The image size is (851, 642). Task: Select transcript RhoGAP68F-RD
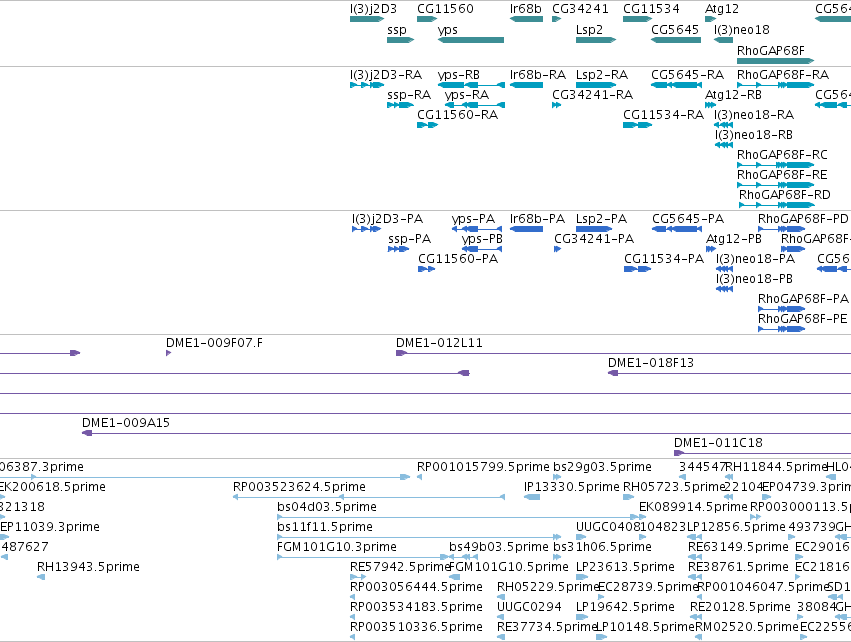click(x=777, y=205)
